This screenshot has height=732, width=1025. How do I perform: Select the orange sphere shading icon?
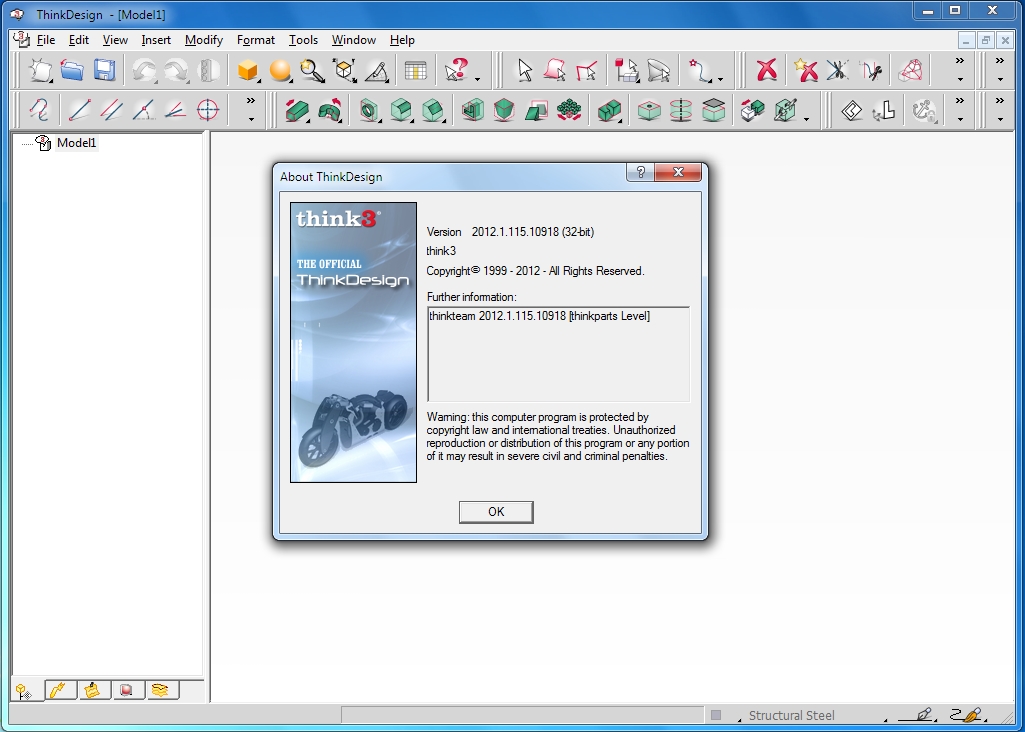(x=280, y=70)
